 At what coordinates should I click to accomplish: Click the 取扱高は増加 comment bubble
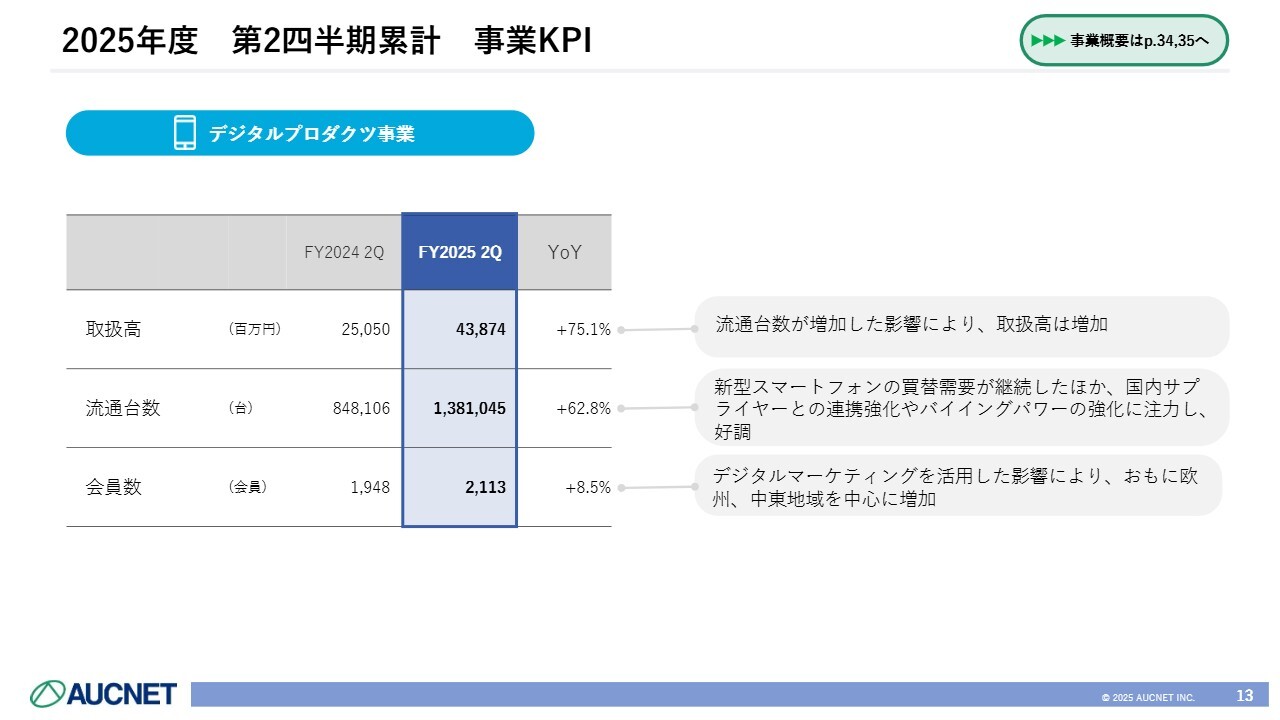pyautogui.click(x=960, y=326)
